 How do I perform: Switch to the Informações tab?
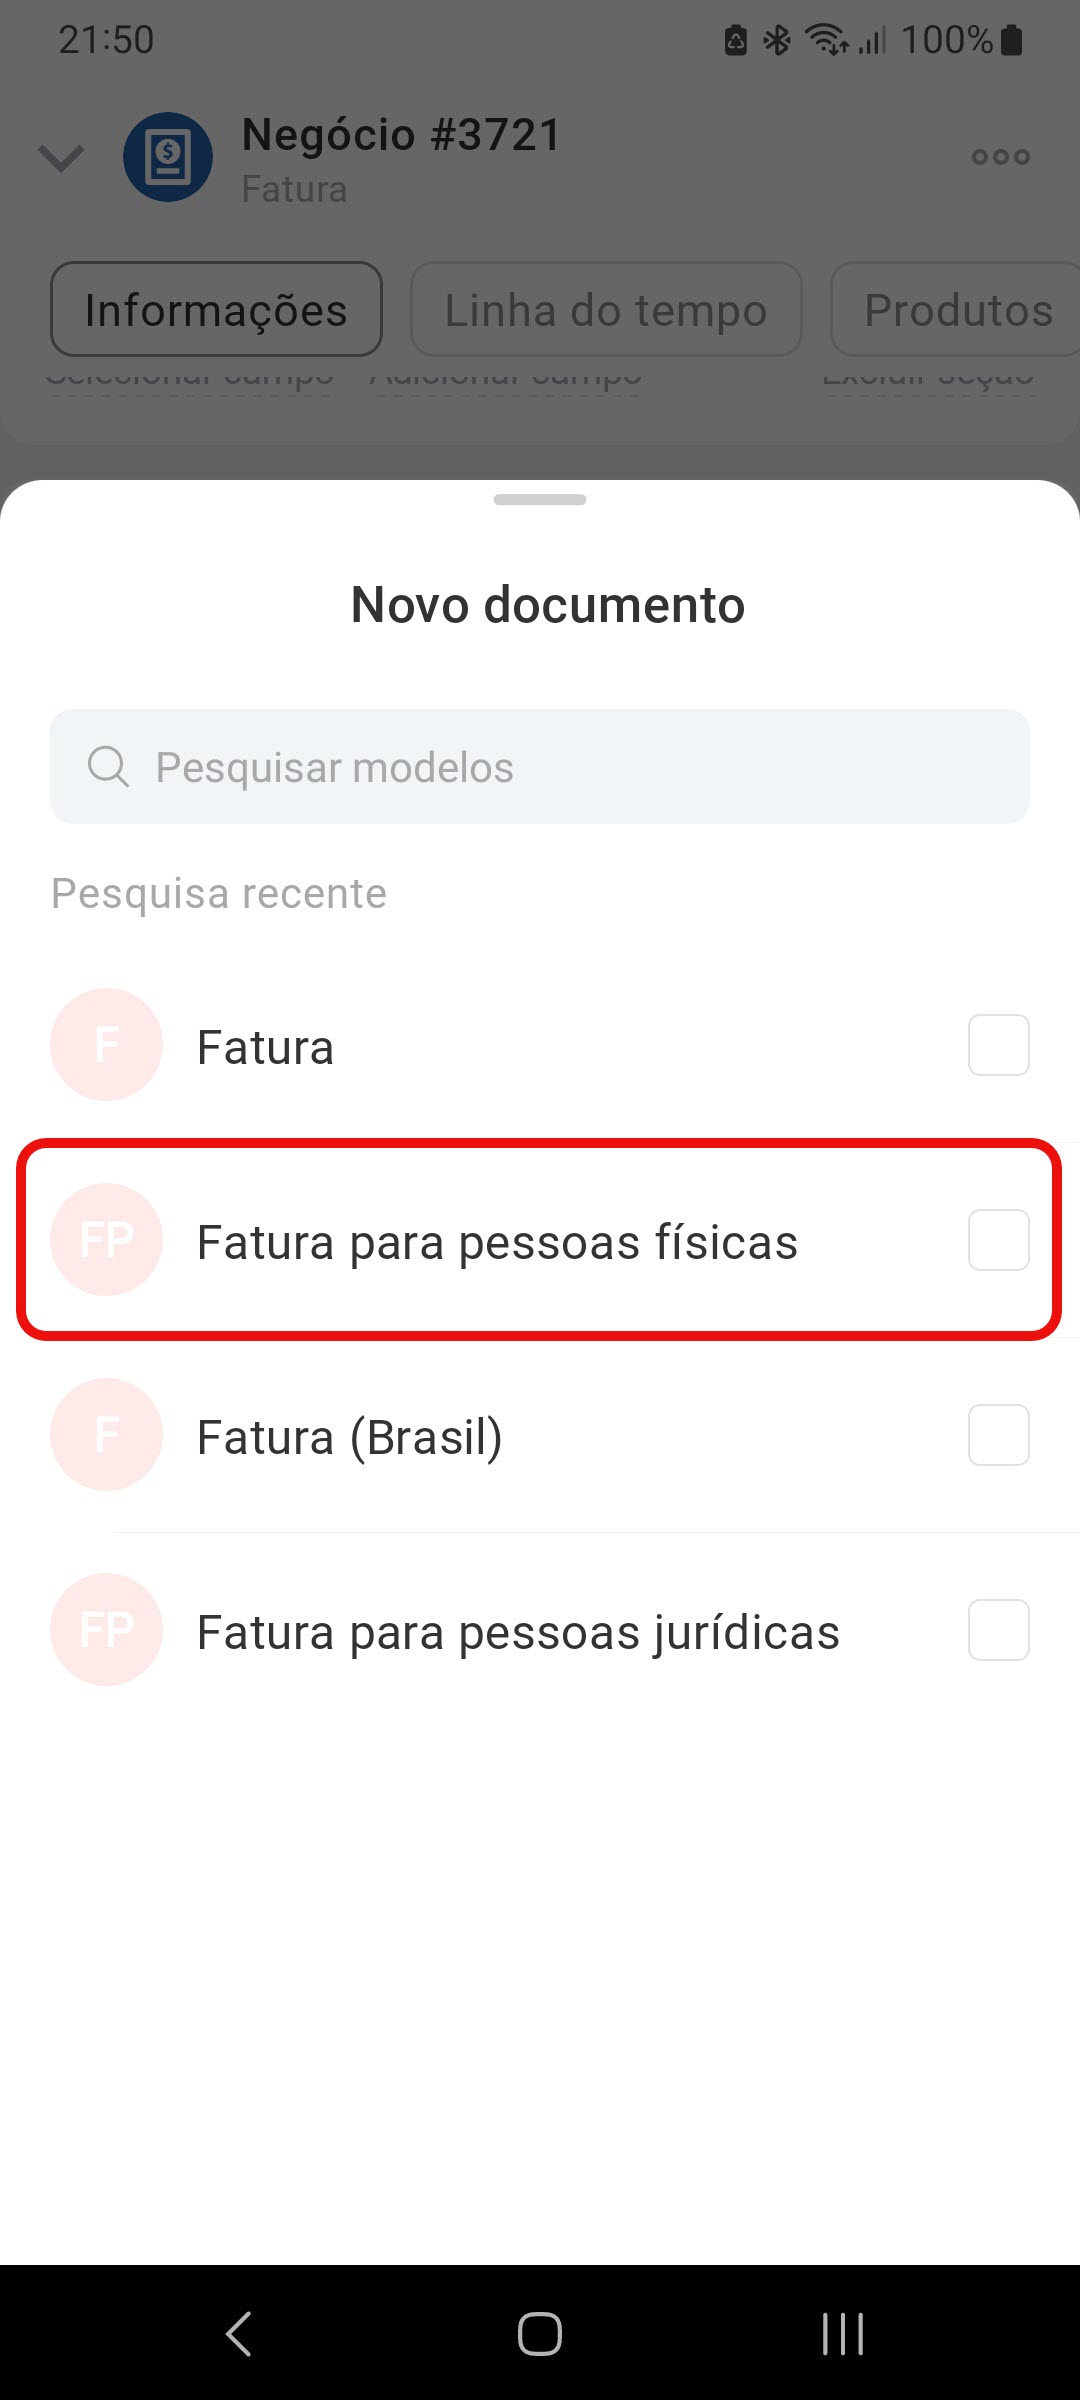click(x=216, y=310)
